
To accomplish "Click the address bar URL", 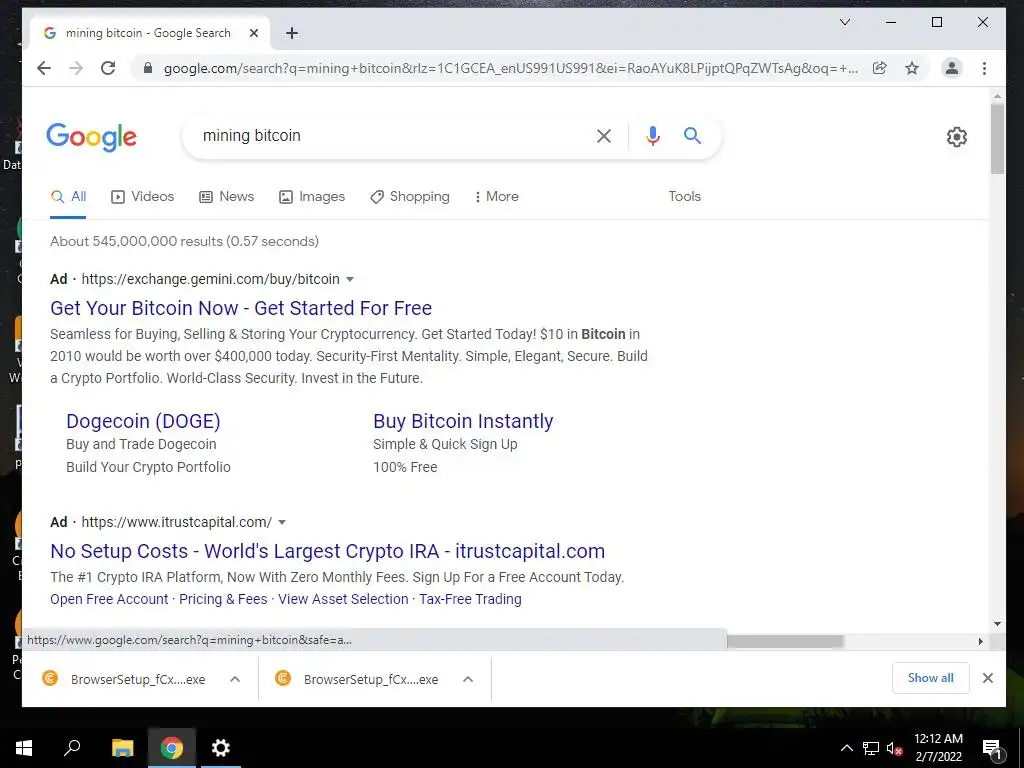I will [511, 68].
